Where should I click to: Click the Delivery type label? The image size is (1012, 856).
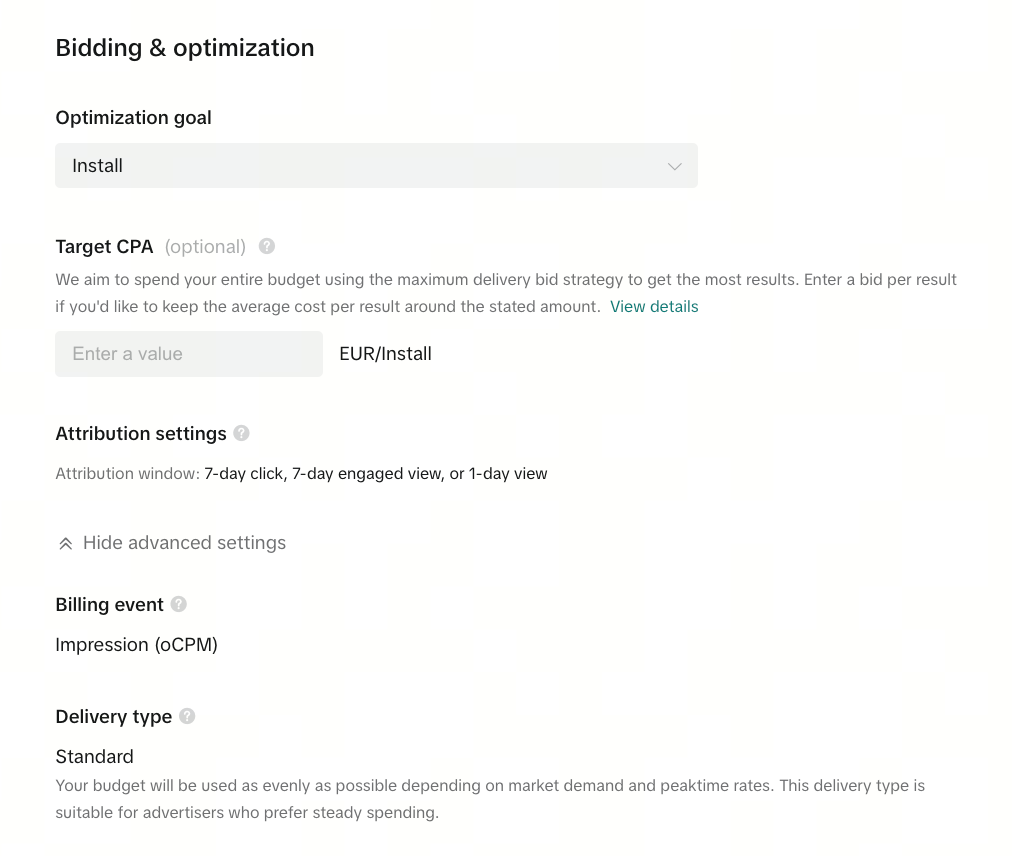pyautogui.click(x=114, y=717)
